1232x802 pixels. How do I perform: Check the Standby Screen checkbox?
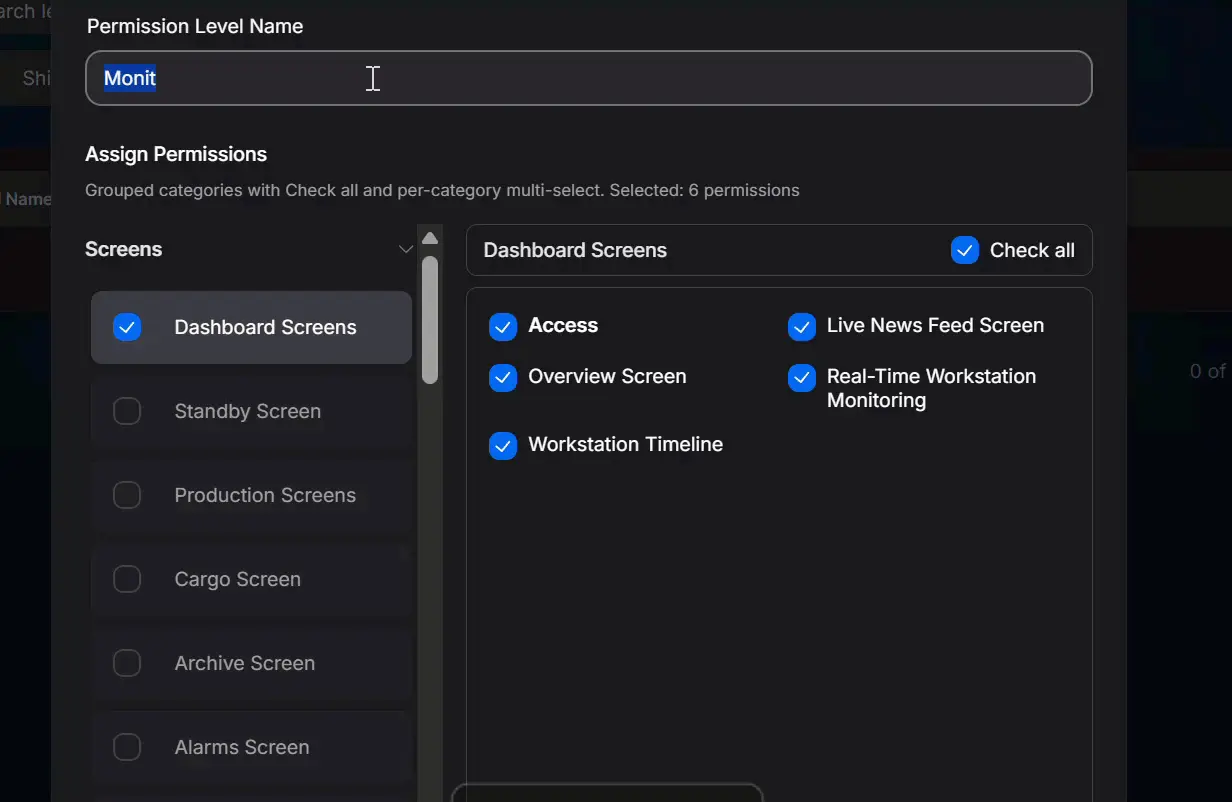127,411
